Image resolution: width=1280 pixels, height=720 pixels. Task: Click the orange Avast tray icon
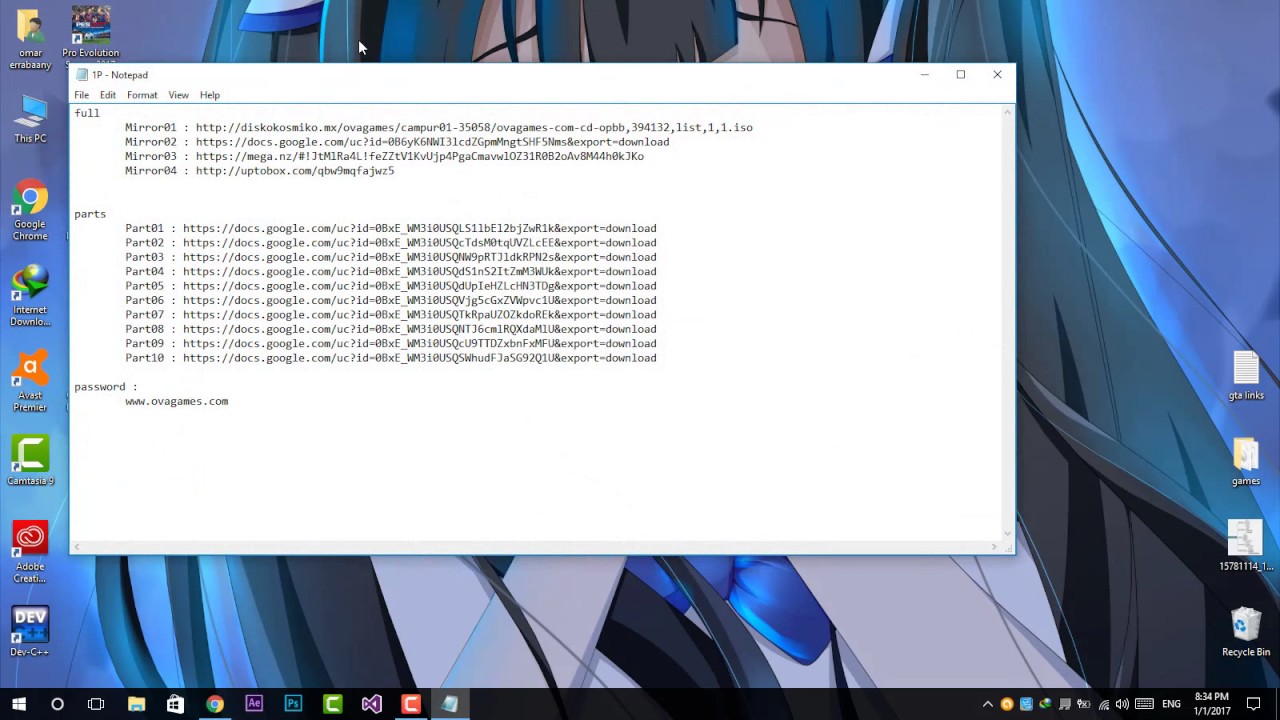[1007, 704]
